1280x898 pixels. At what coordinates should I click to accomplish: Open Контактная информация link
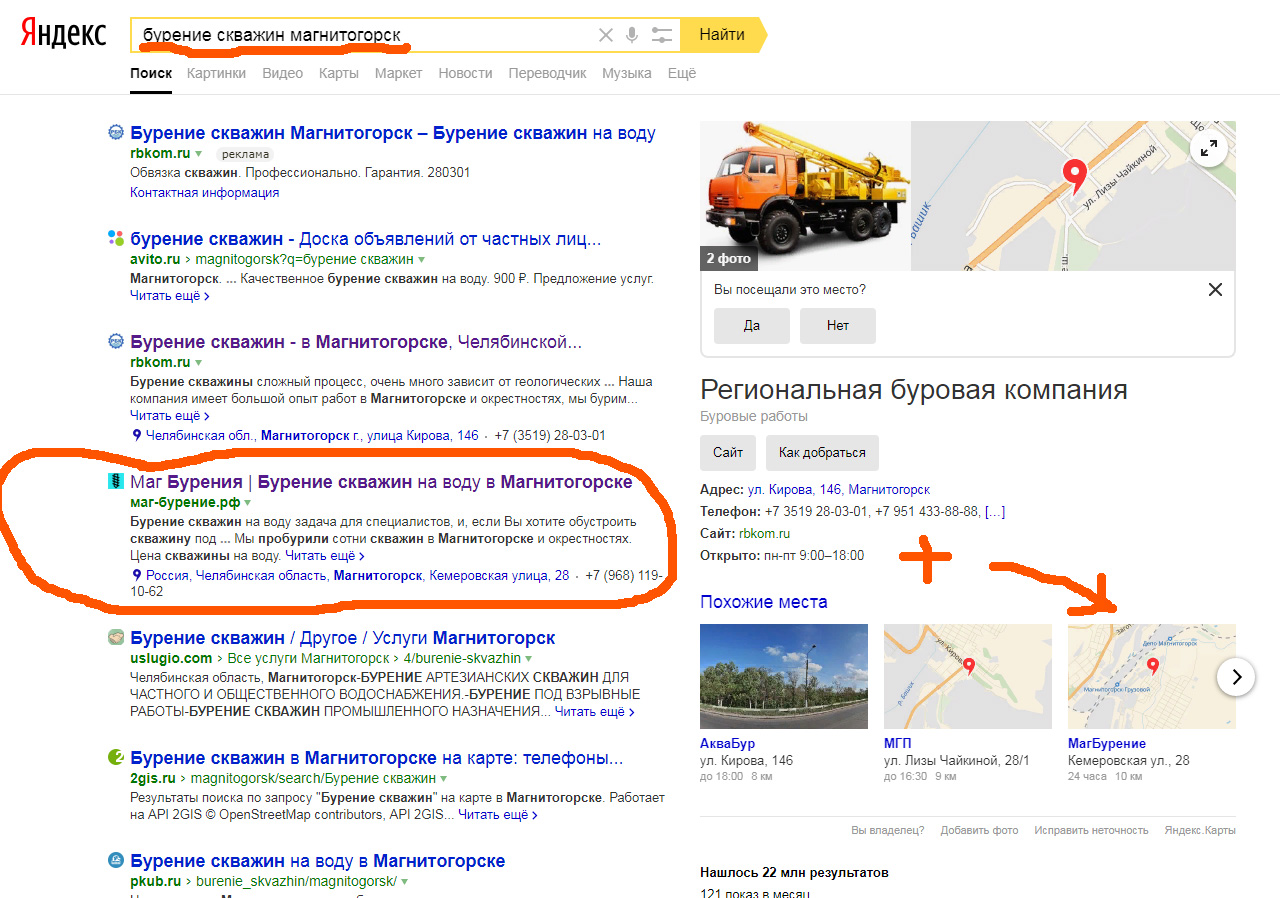(204, 192)
